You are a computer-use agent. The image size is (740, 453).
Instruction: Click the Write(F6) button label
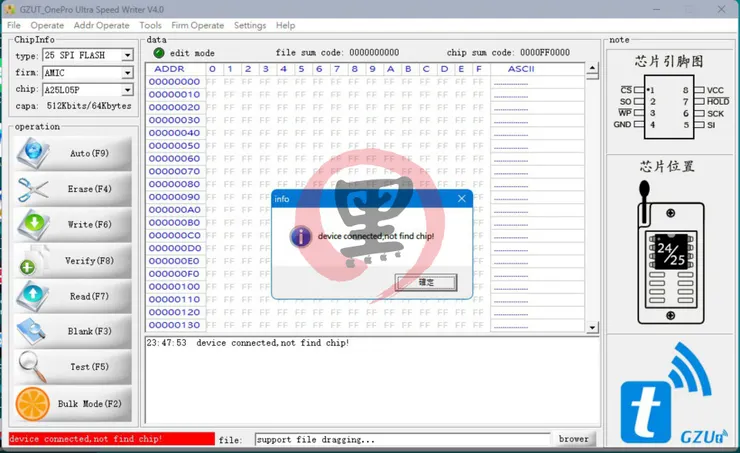pos(90,224)
